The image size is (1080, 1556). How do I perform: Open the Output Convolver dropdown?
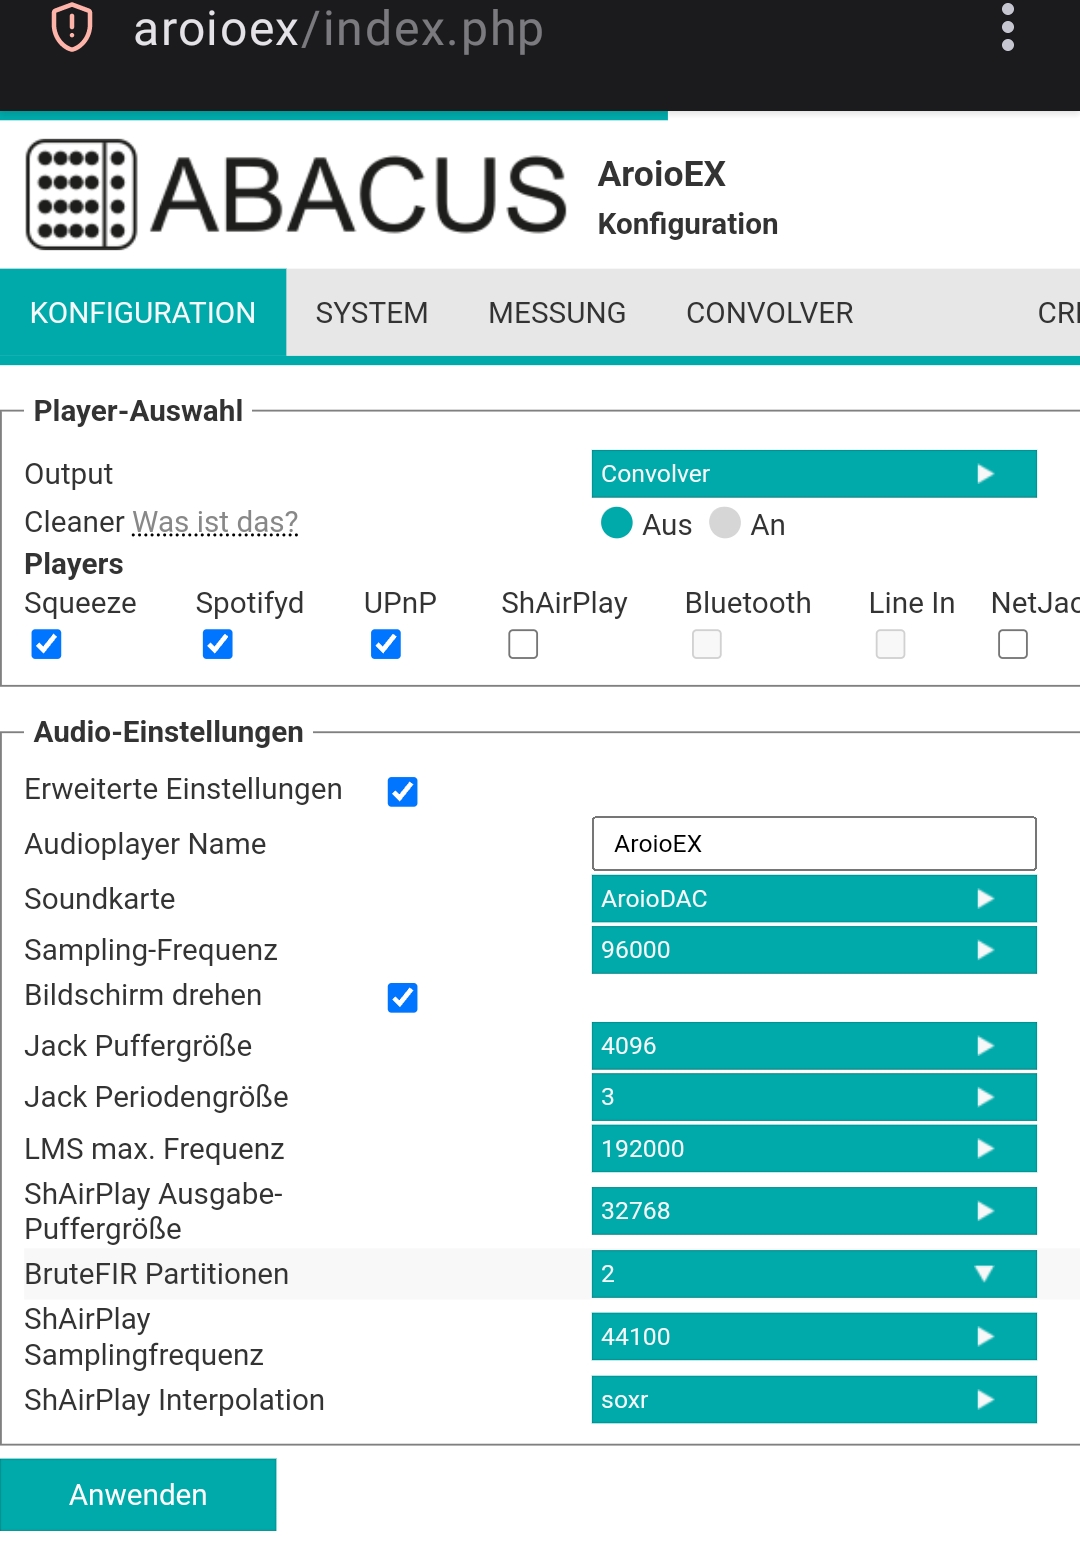tap(814, 474)
